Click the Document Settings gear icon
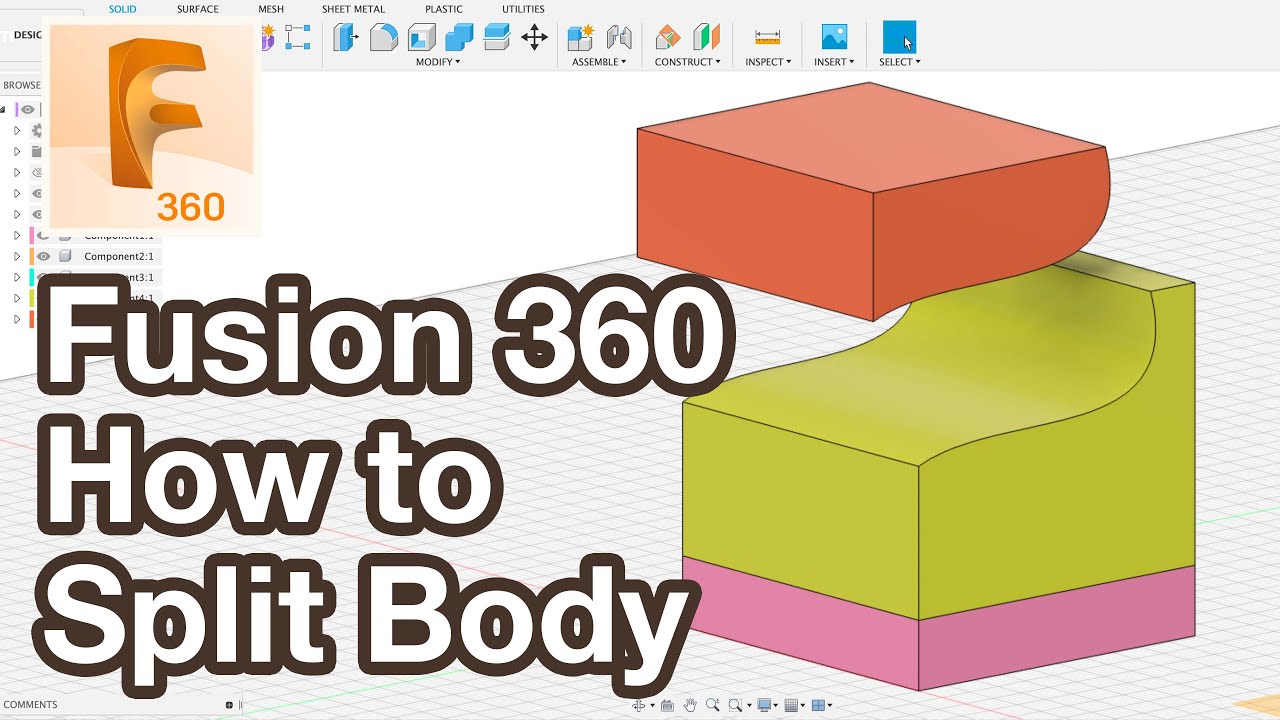 [38, 131]
